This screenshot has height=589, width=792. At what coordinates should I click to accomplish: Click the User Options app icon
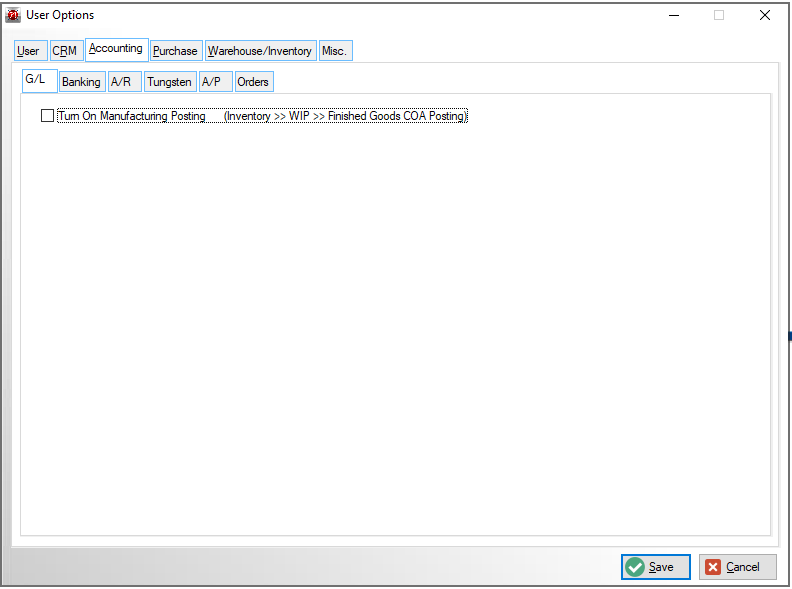(x=13, y=15)
